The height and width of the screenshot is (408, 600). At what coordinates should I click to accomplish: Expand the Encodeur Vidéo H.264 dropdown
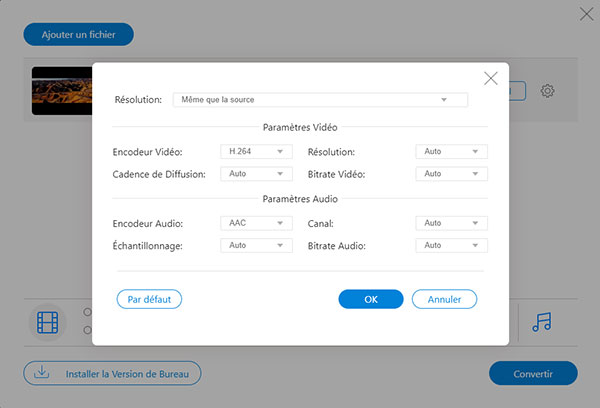[x=256, y=152]
